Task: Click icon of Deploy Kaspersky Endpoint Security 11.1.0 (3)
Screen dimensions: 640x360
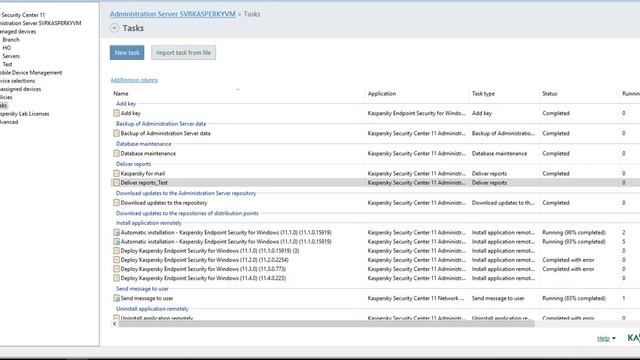Action: (116, 251)
